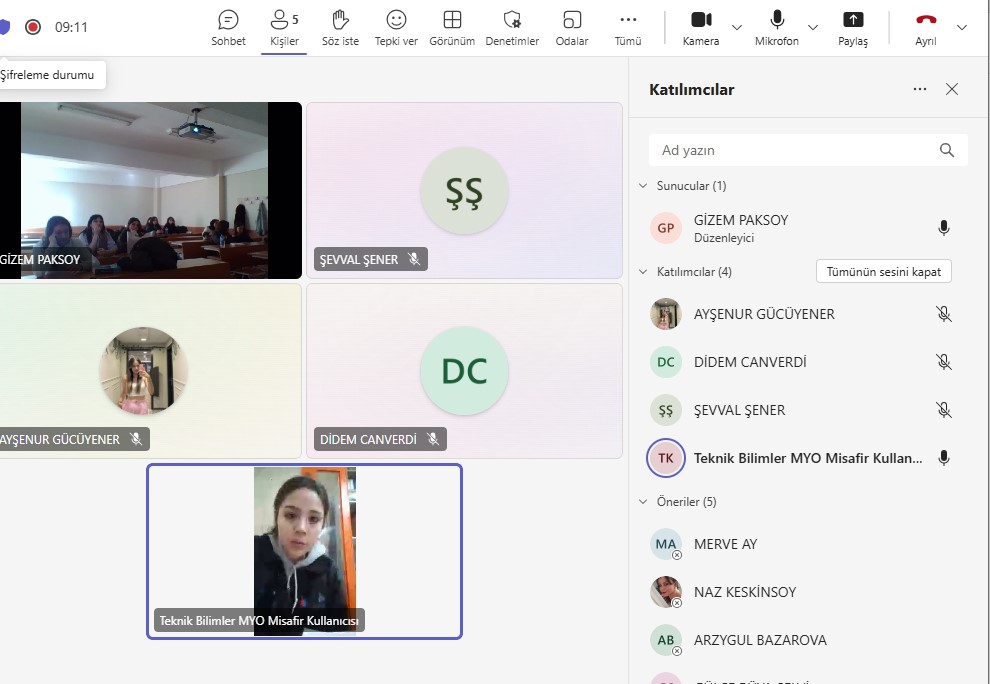This screenshot has width=990, height=684.
Task: Open the Tepki ver reactions menu
Action: pos(396,27)
